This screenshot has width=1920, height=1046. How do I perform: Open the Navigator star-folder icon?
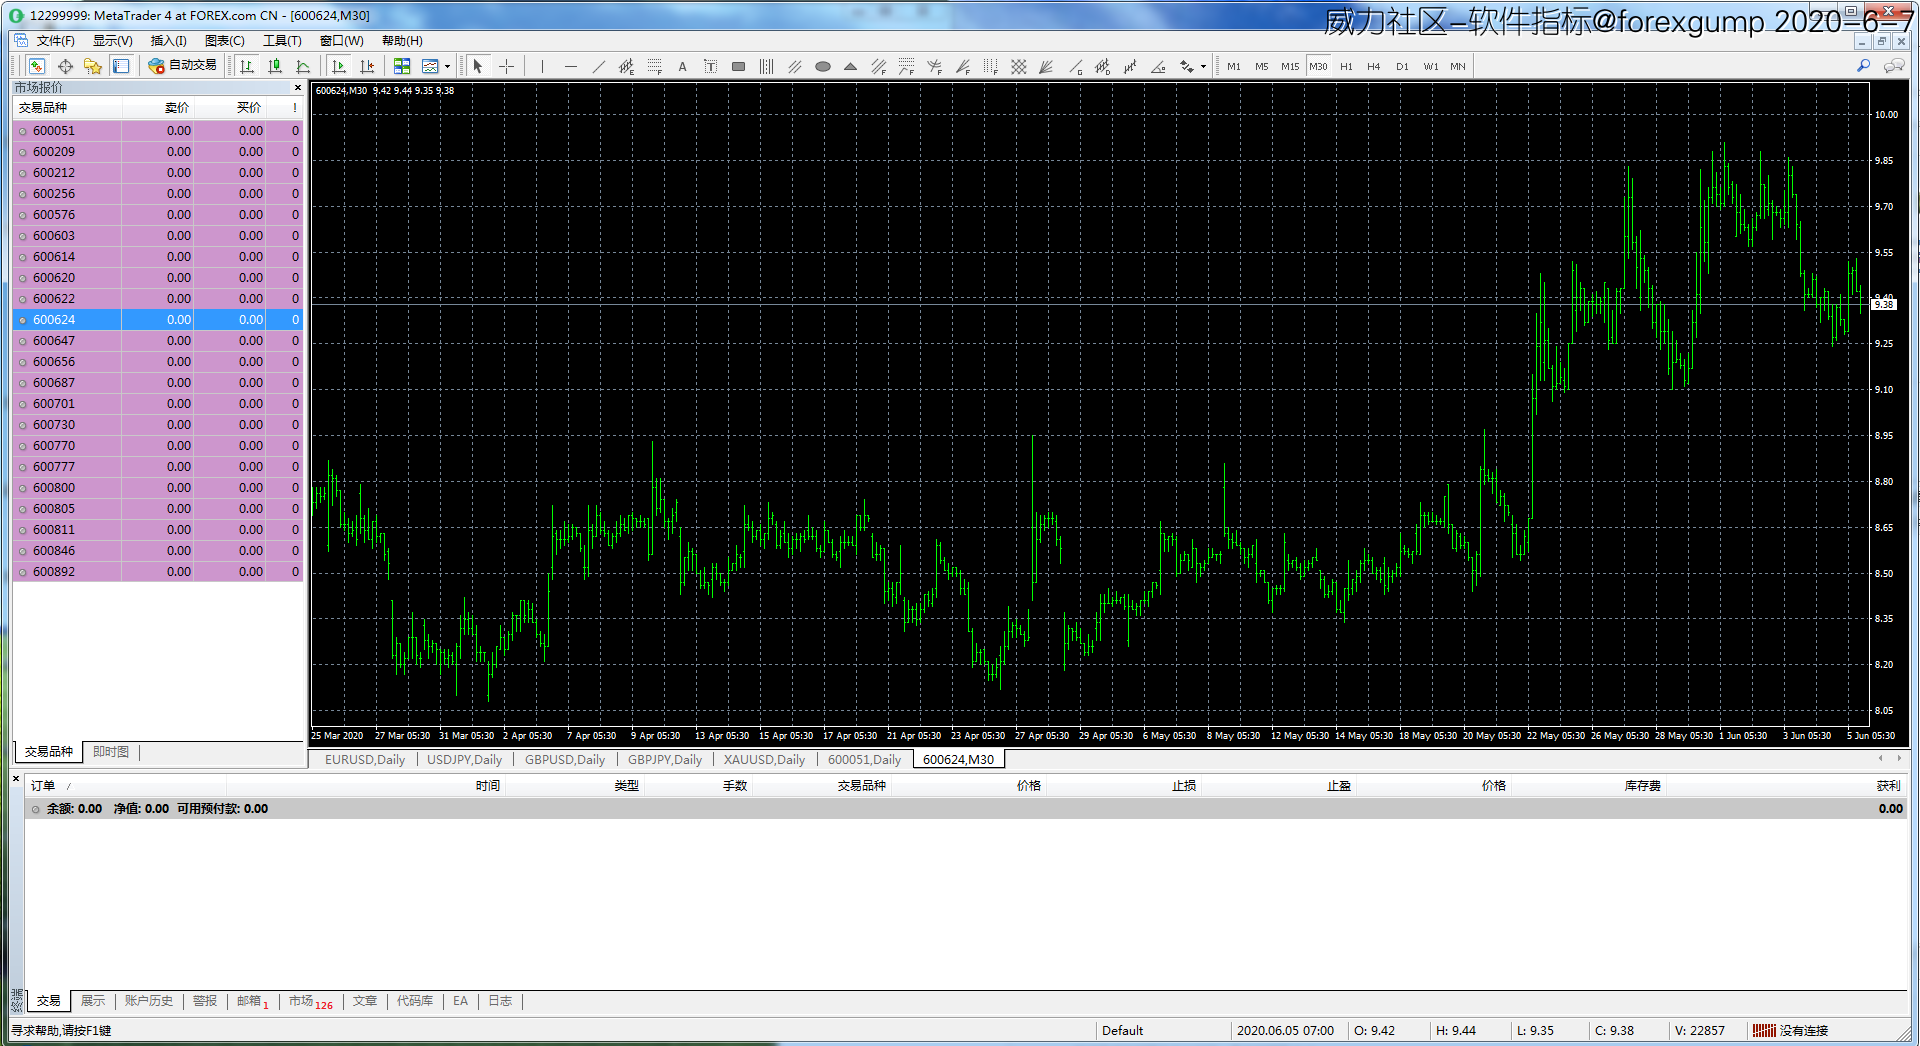click(x=93, y=66)
